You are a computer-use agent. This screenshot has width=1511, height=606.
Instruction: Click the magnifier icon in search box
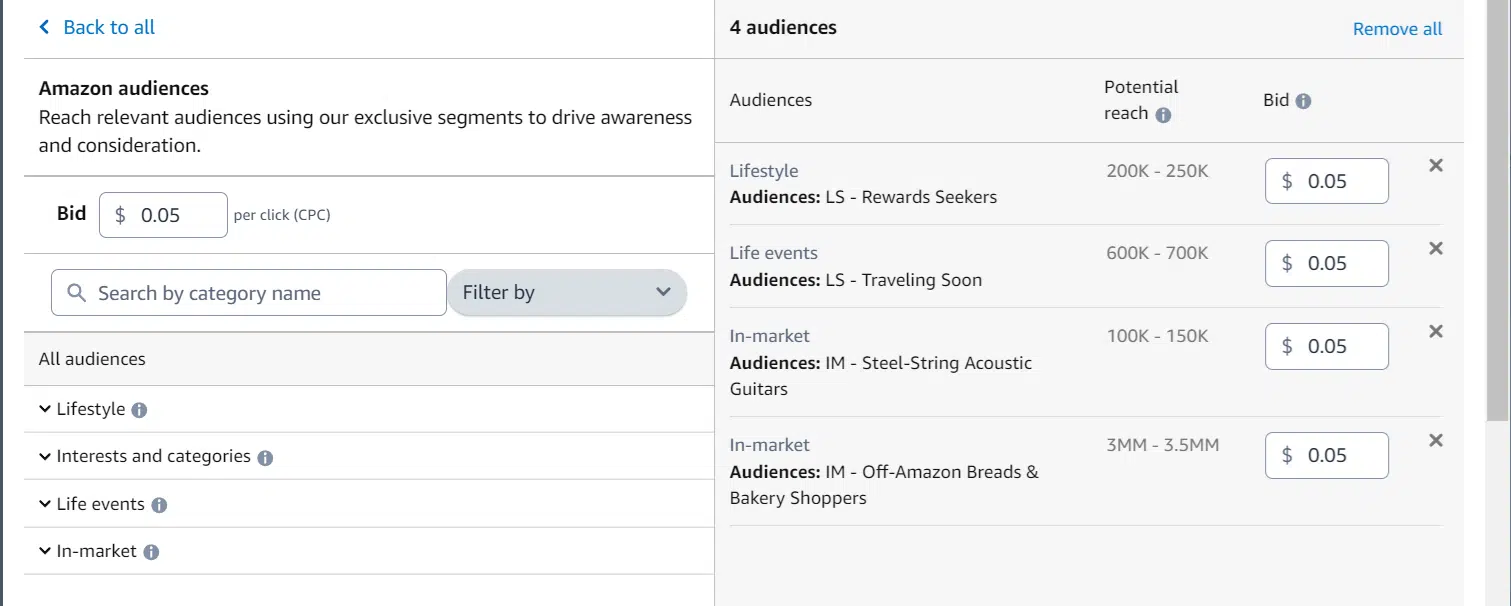77,293
